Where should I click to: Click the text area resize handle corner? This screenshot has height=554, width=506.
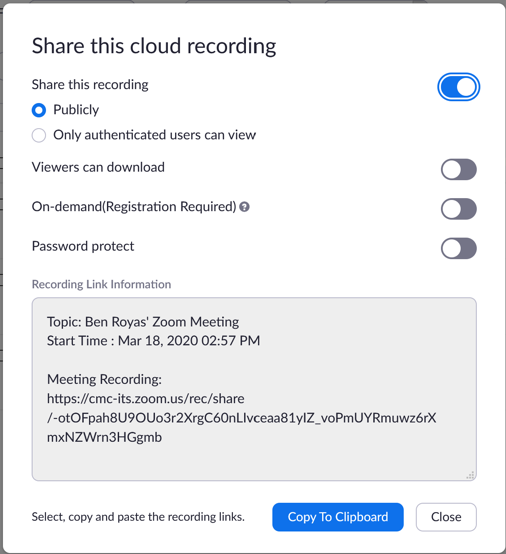tap(470, 475)
